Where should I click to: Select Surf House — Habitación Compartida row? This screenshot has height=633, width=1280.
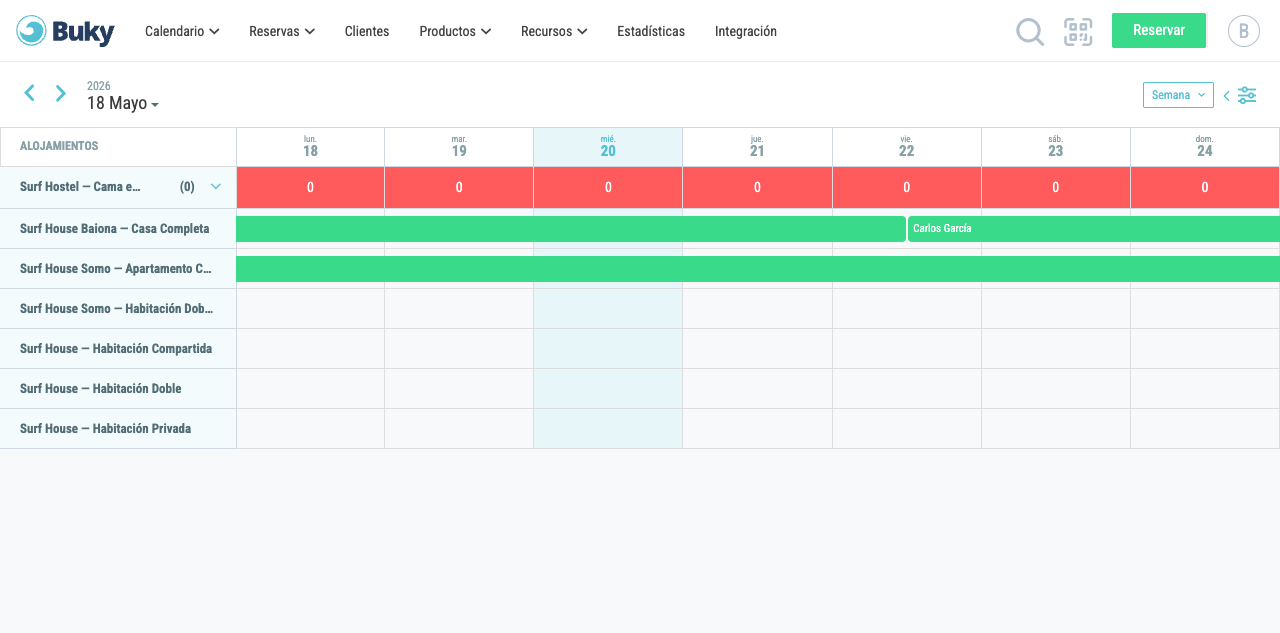118,349
